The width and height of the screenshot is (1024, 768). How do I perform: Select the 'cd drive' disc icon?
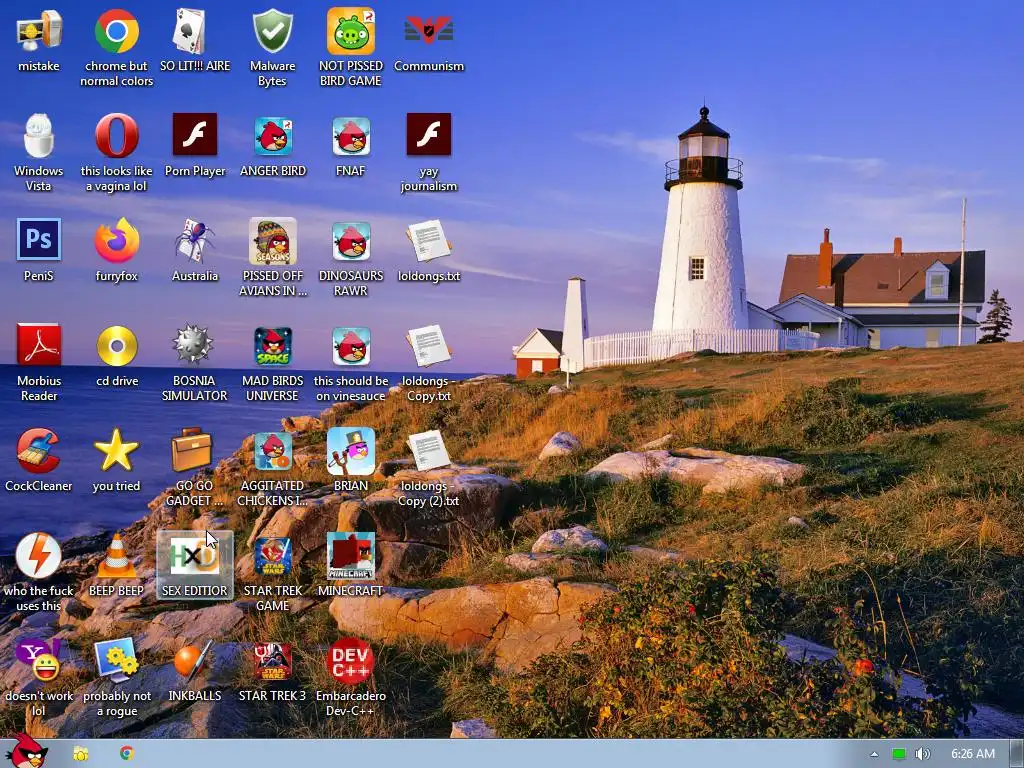pyautogui.click(x=117, y=345)
